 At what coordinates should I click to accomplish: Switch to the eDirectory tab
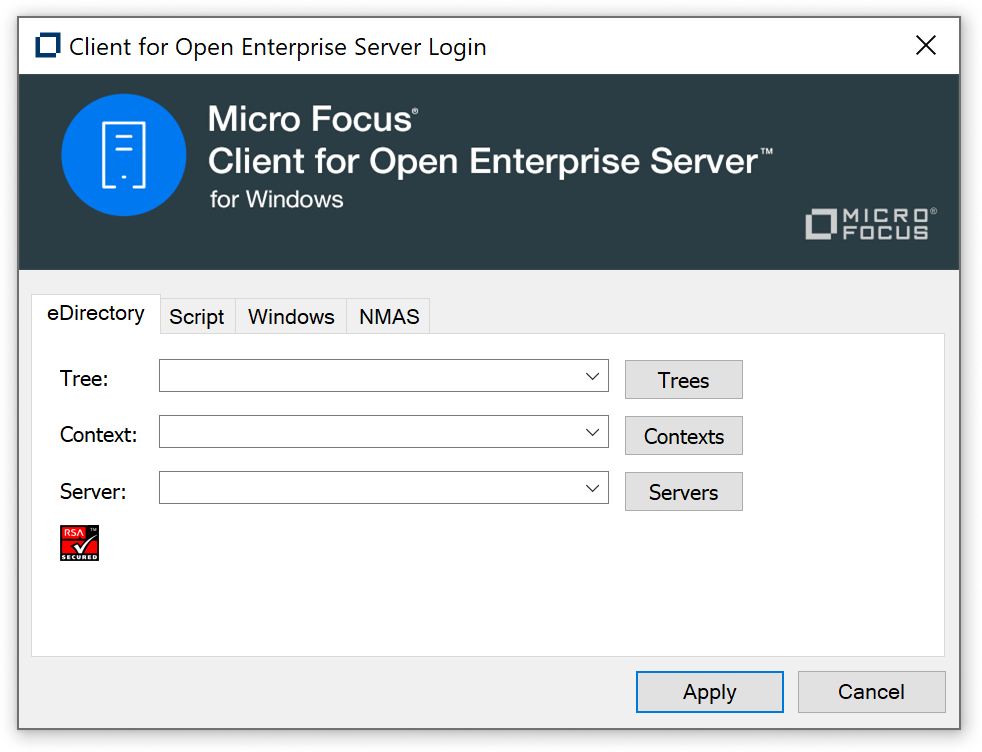[96, 313]
